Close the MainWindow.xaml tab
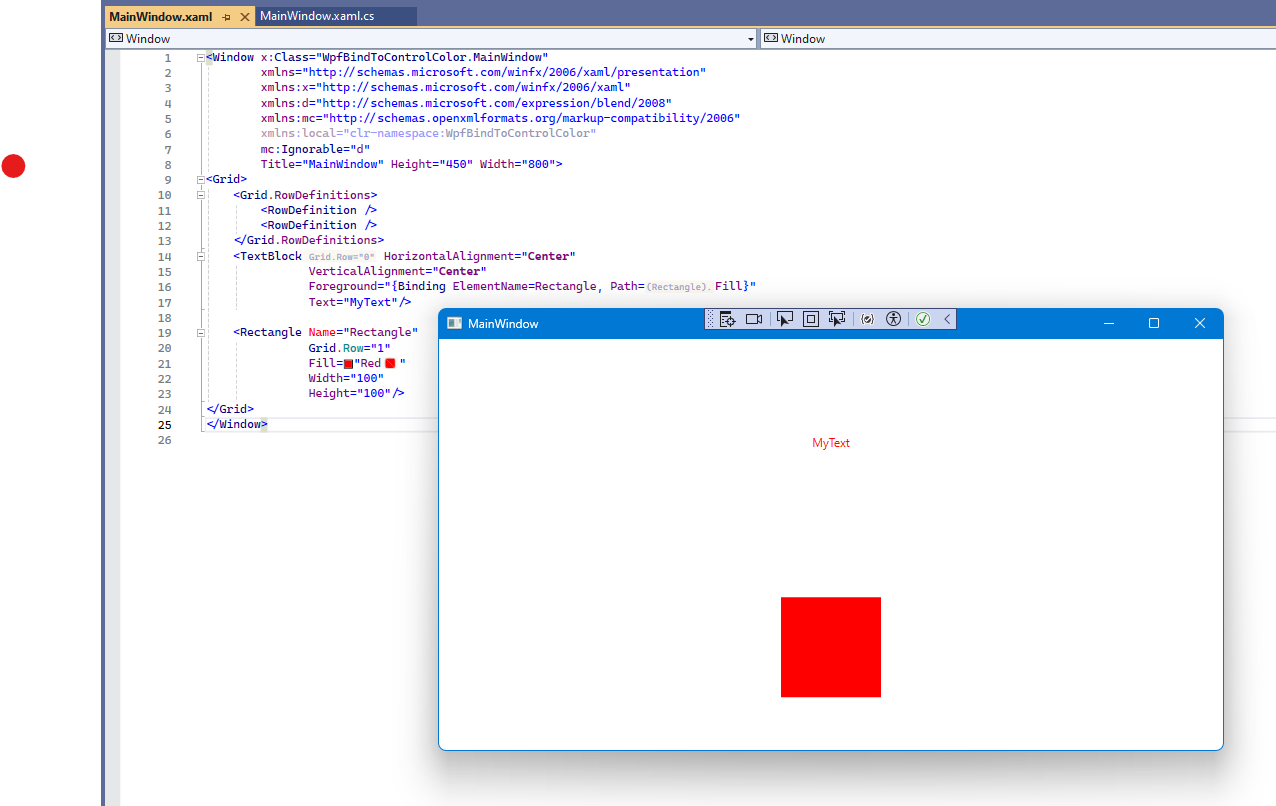1276x806 pixels. tap(245, 17)
